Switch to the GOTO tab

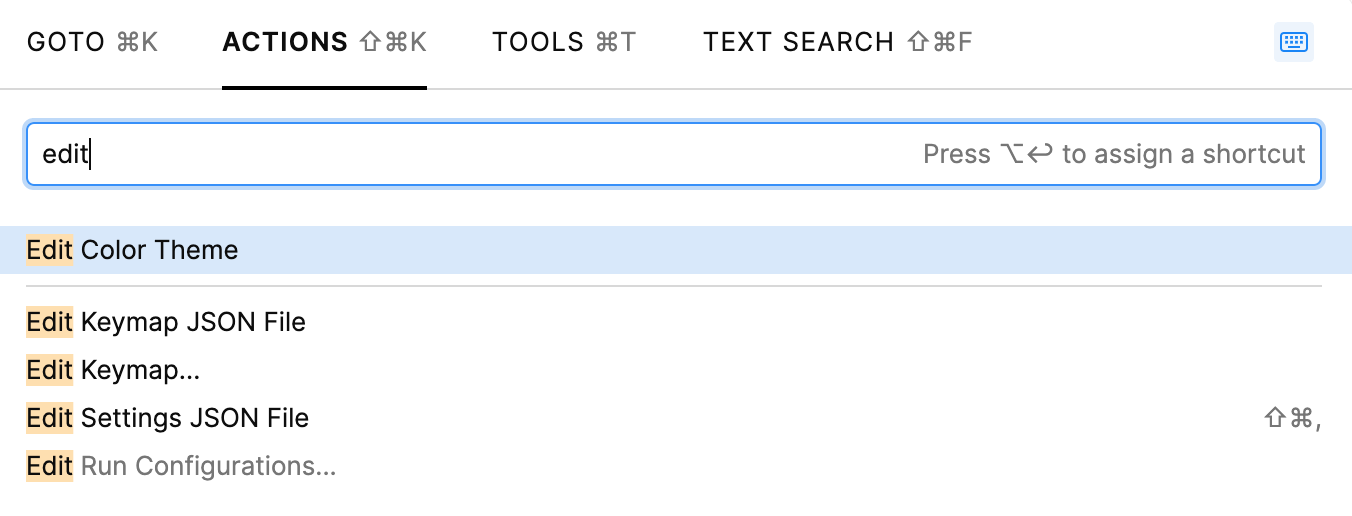point(92,42)
